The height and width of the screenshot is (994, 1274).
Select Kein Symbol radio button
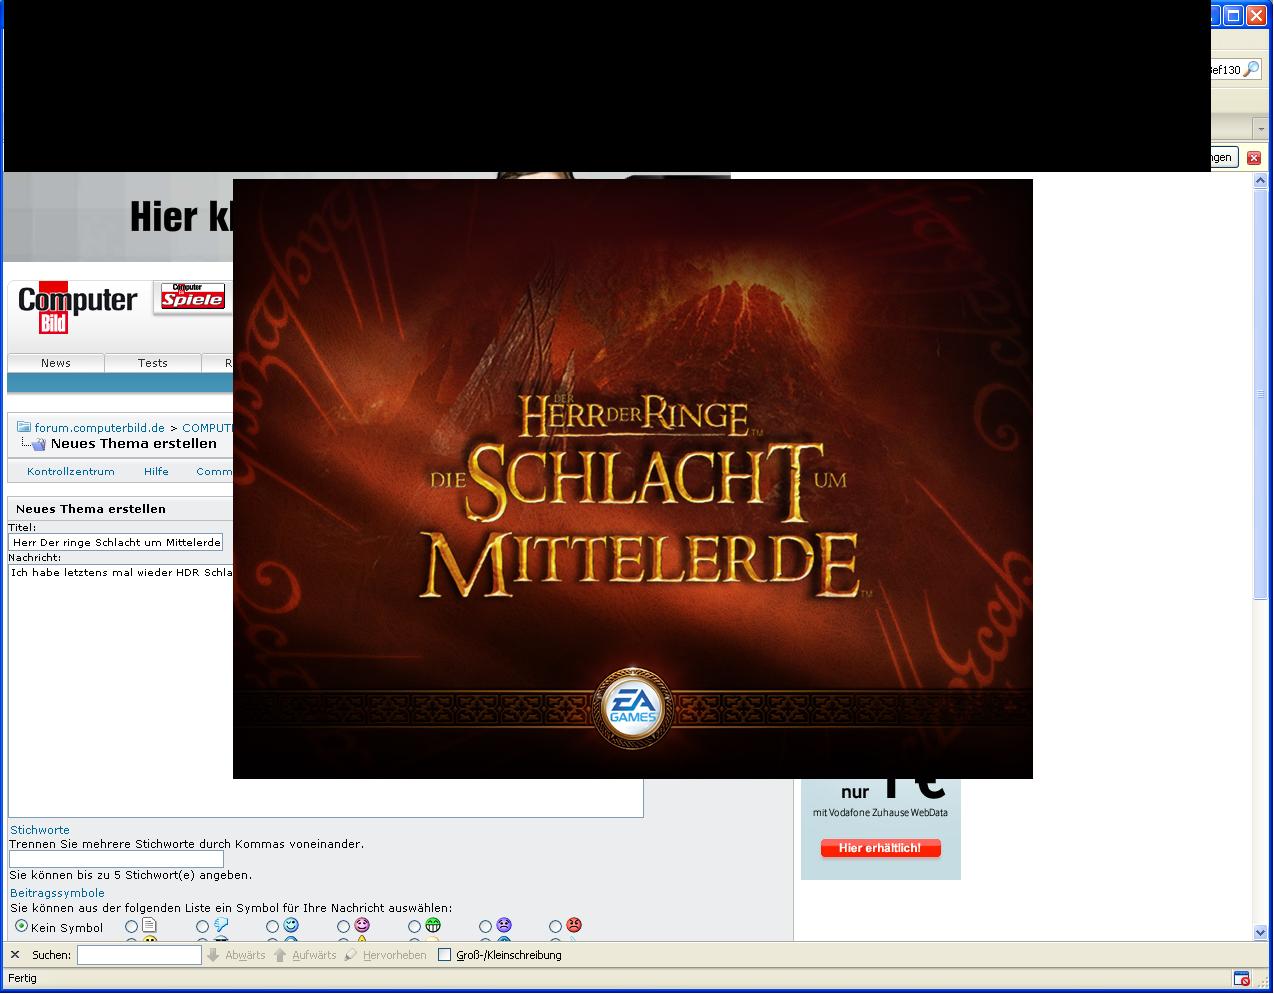point(21,927)
